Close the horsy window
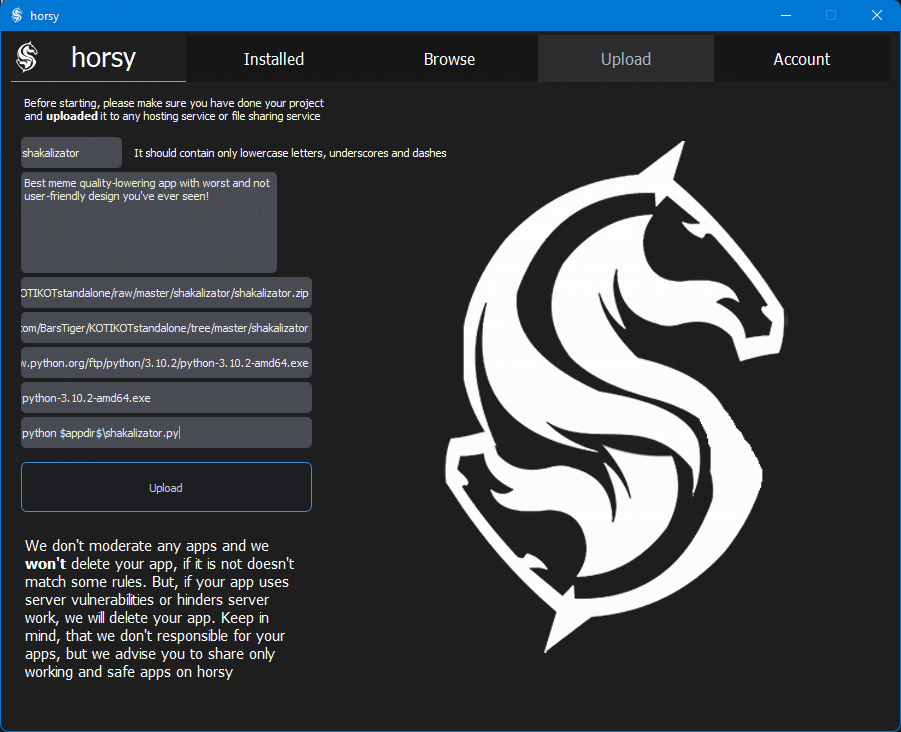 tap(877, 15)
